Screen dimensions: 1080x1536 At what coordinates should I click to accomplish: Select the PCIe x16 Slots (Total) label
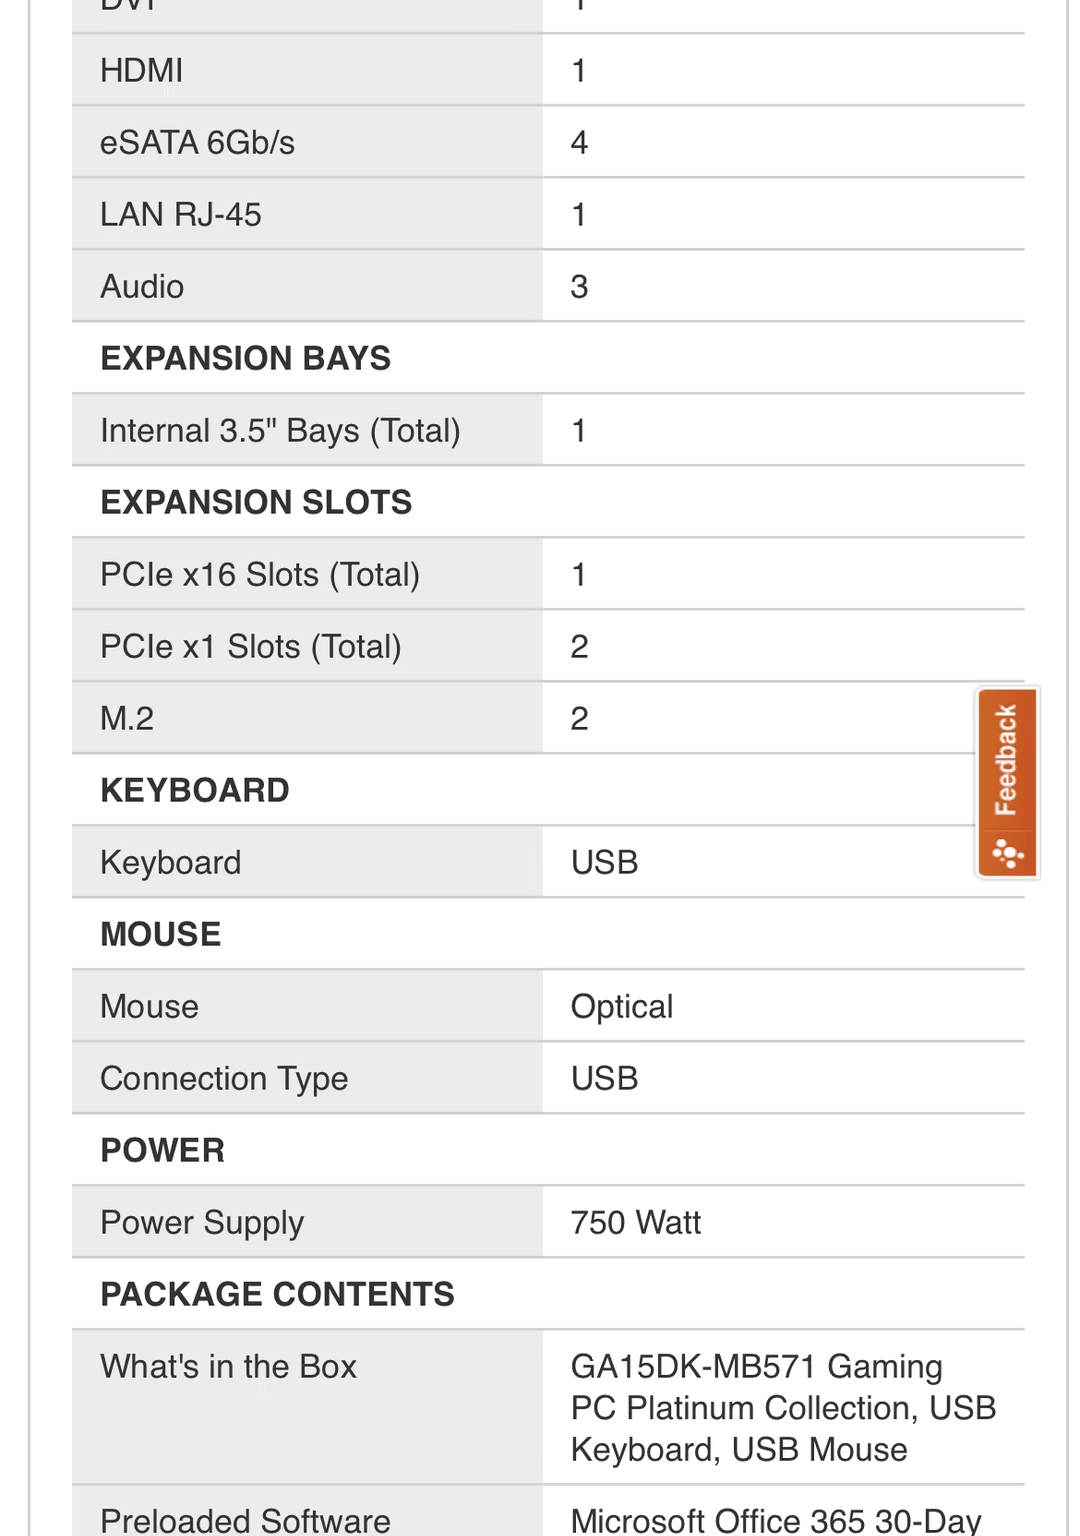[260, 575]
